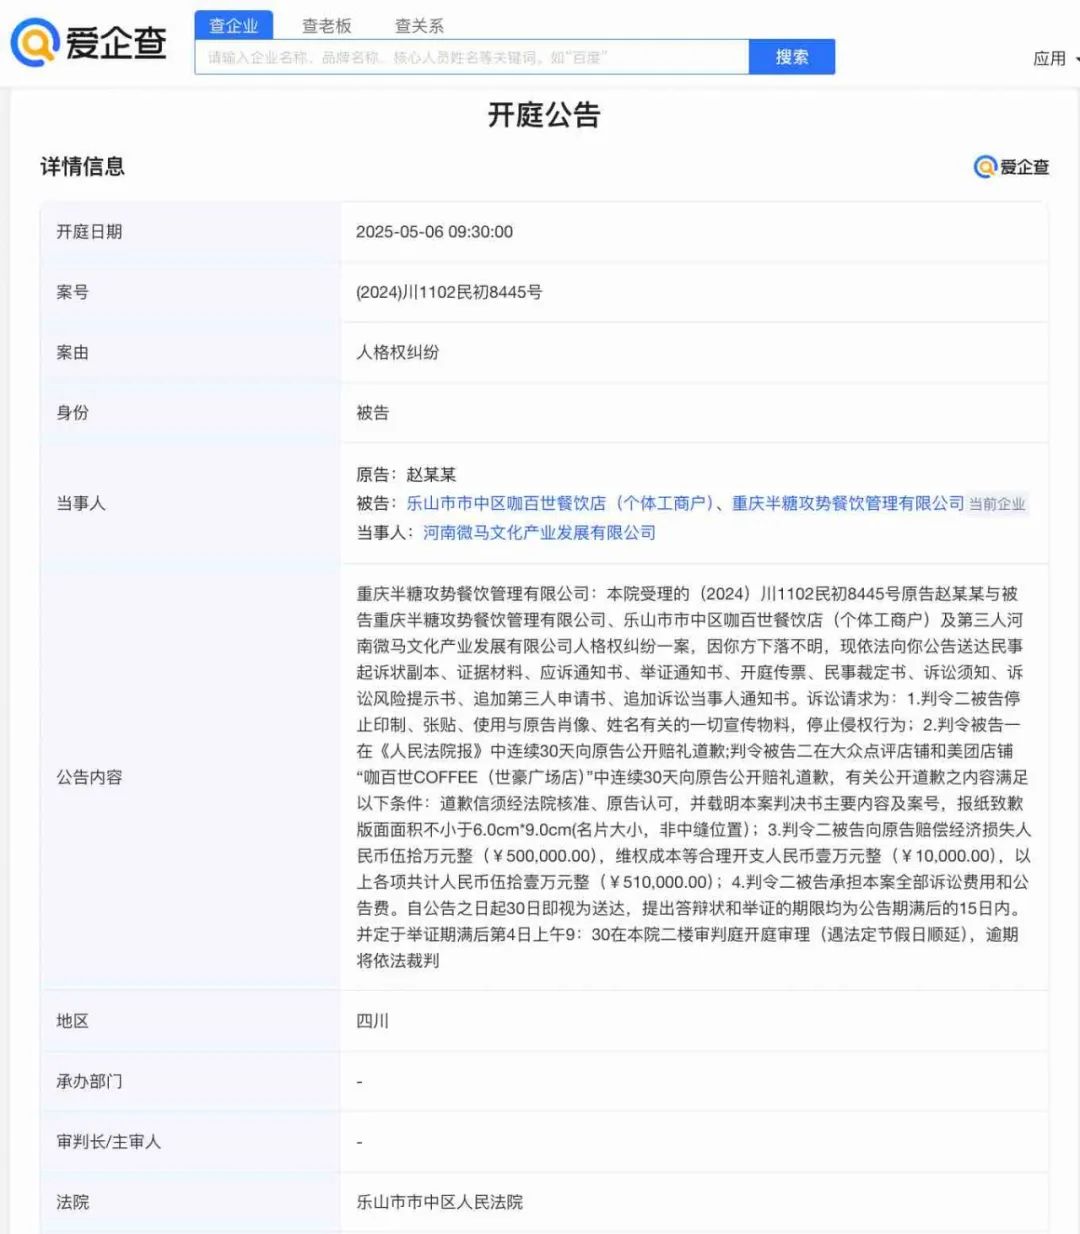Select the 查企业 tab
Image resolution: width=1080 pixels, height=1234 pixels.
point(232,25)
